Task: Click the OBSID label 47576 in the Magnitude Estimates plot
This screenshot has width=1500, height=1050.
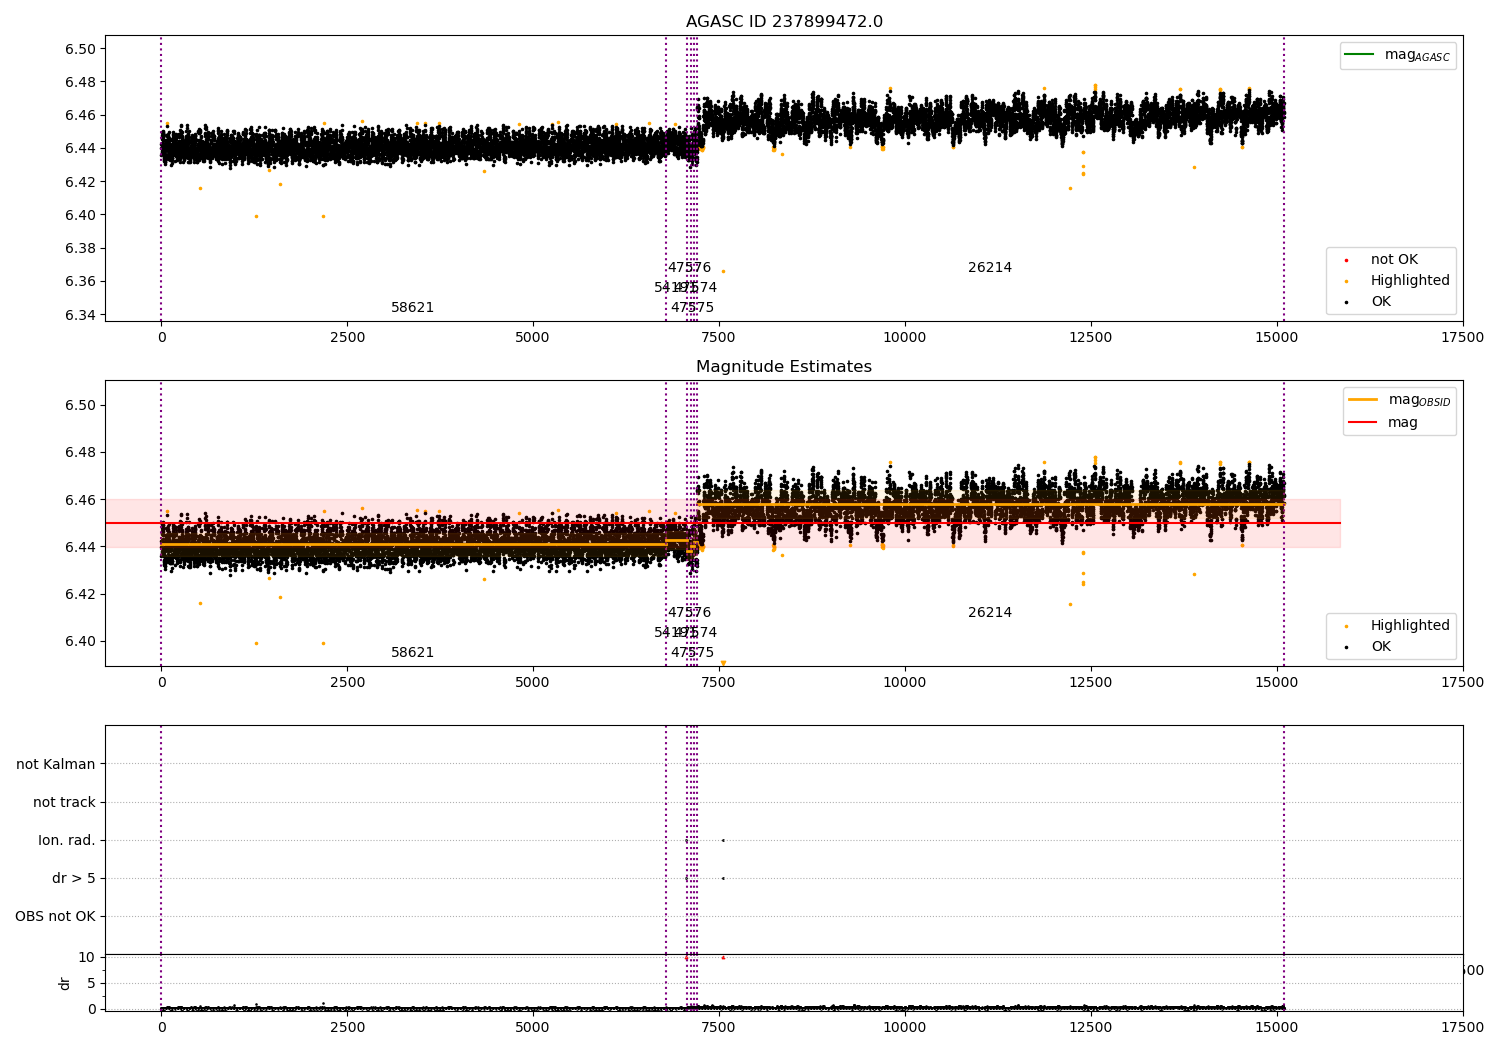Action: coord(690,613)
